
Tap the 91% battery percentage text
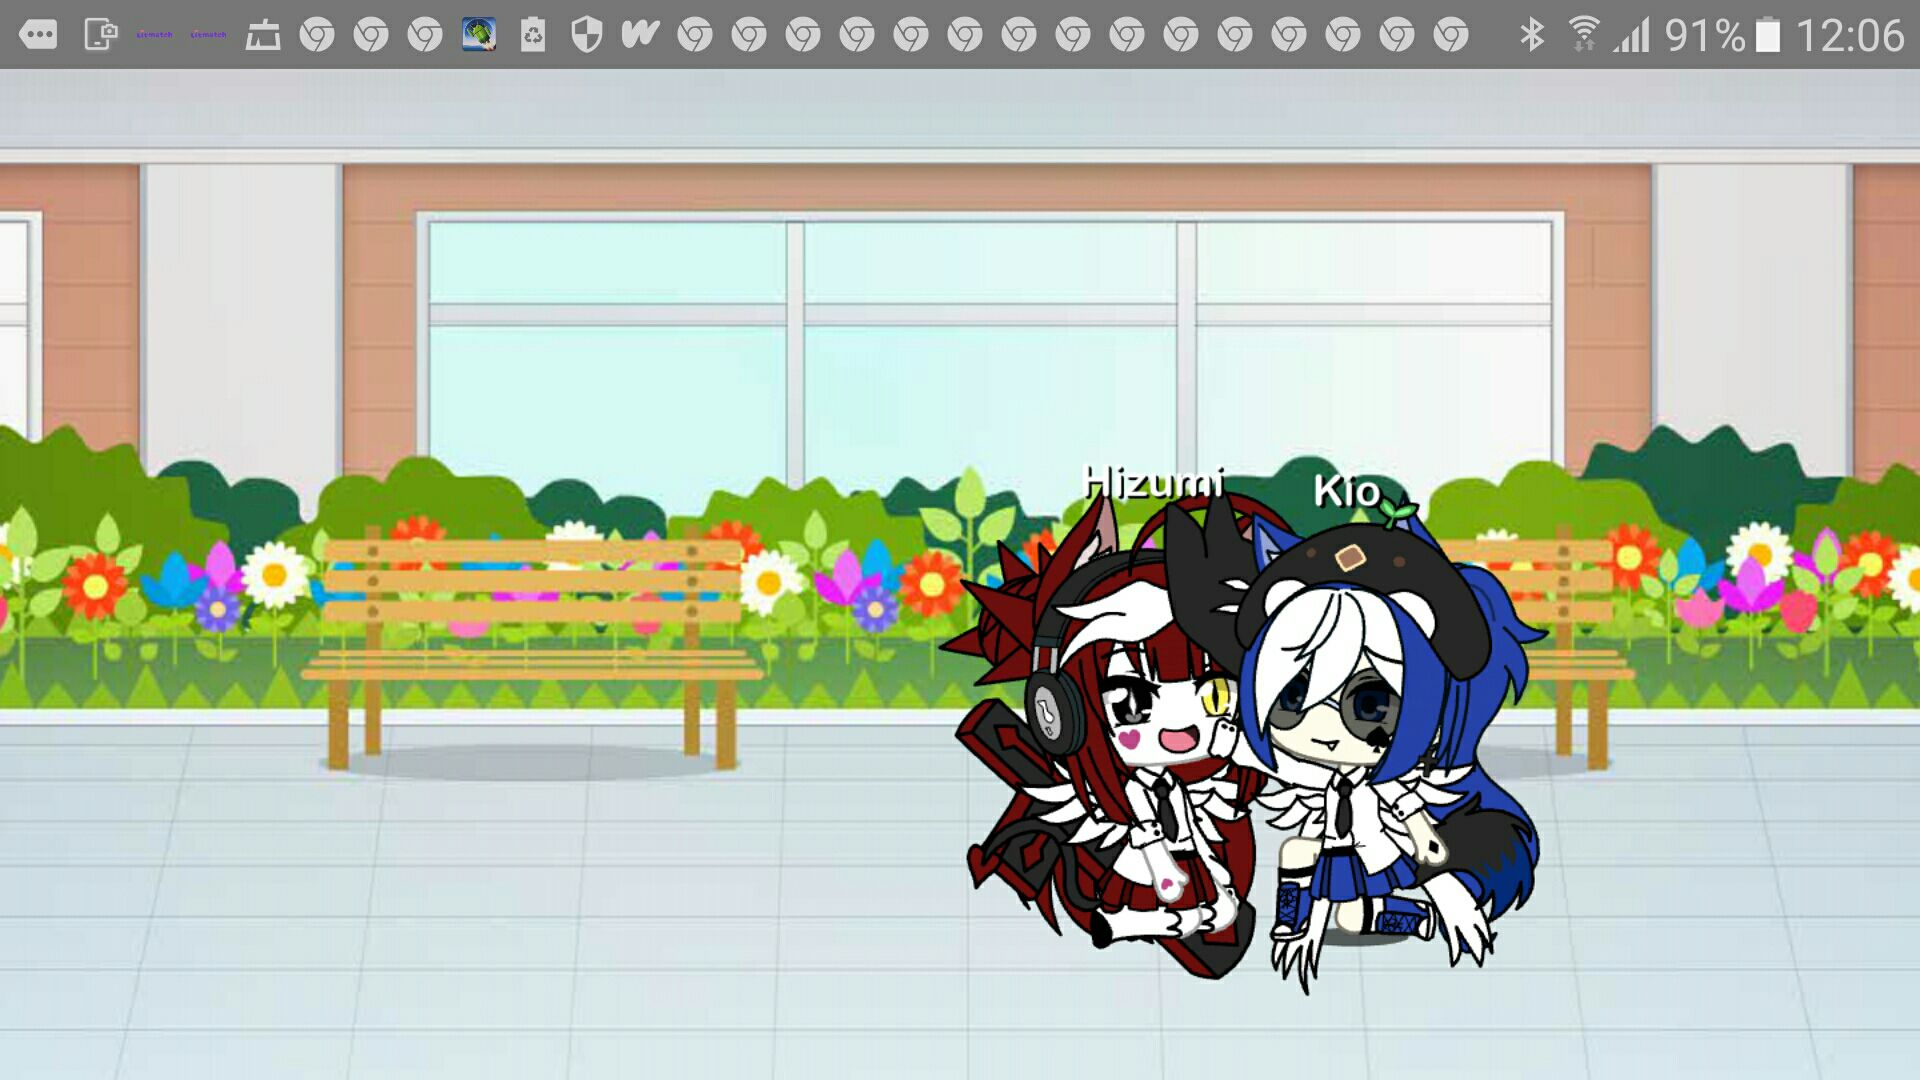(x=1705, y=36)
